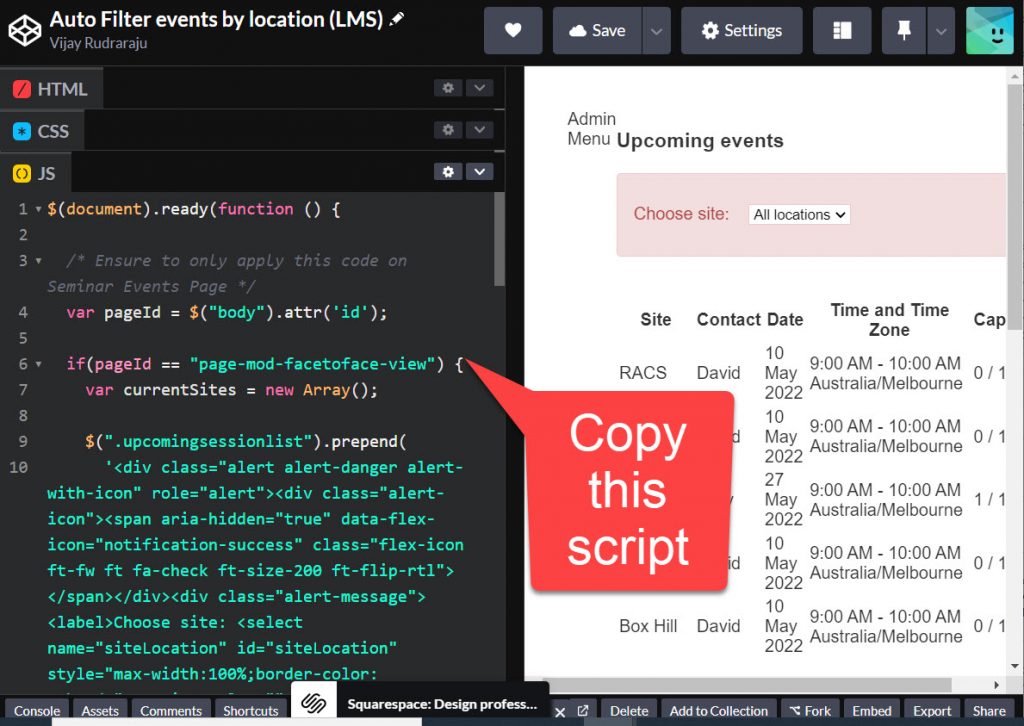Screen dimensions: 1024x726
Task: Pin this pen with the pushpin icon
Action: [x=904, y=31]
